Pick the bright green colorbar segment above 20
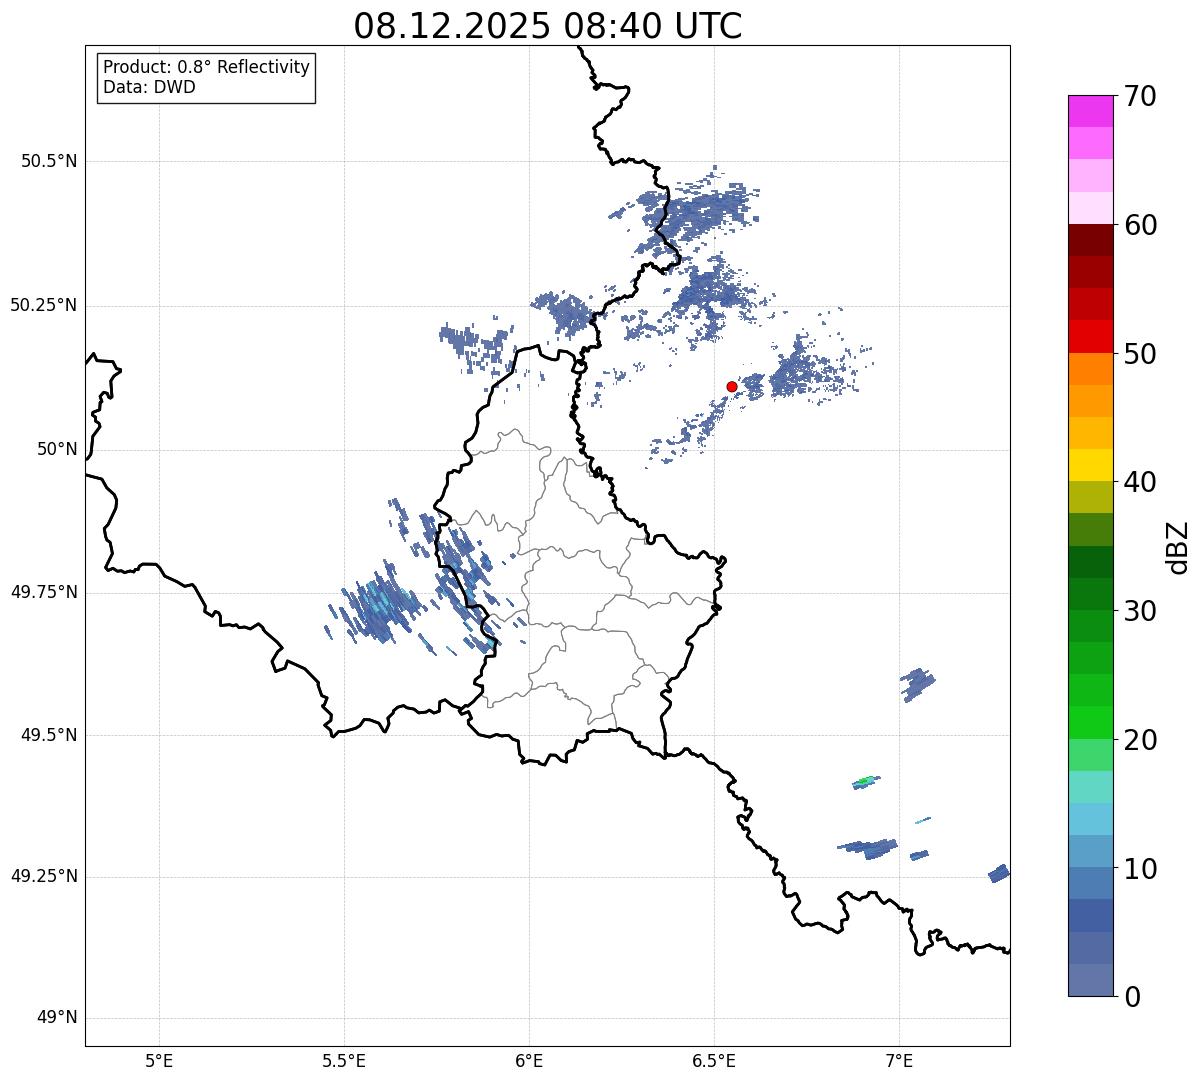 click(1090, 723)
